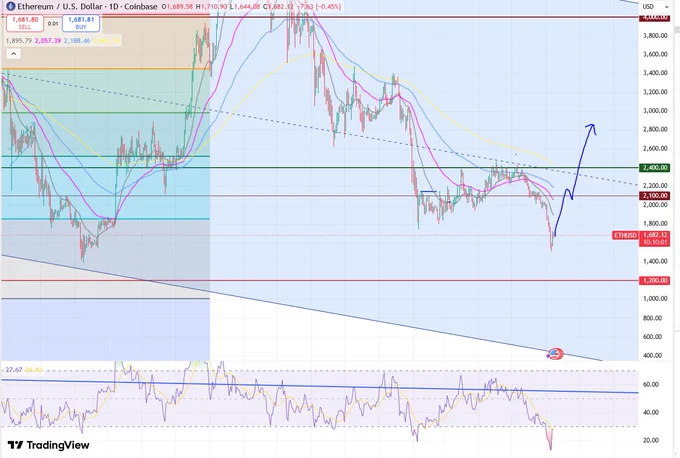Viewport: 680px width, 458px height.
Task: Click the yellow RSI average value 26.42
Action: [33, 370]
